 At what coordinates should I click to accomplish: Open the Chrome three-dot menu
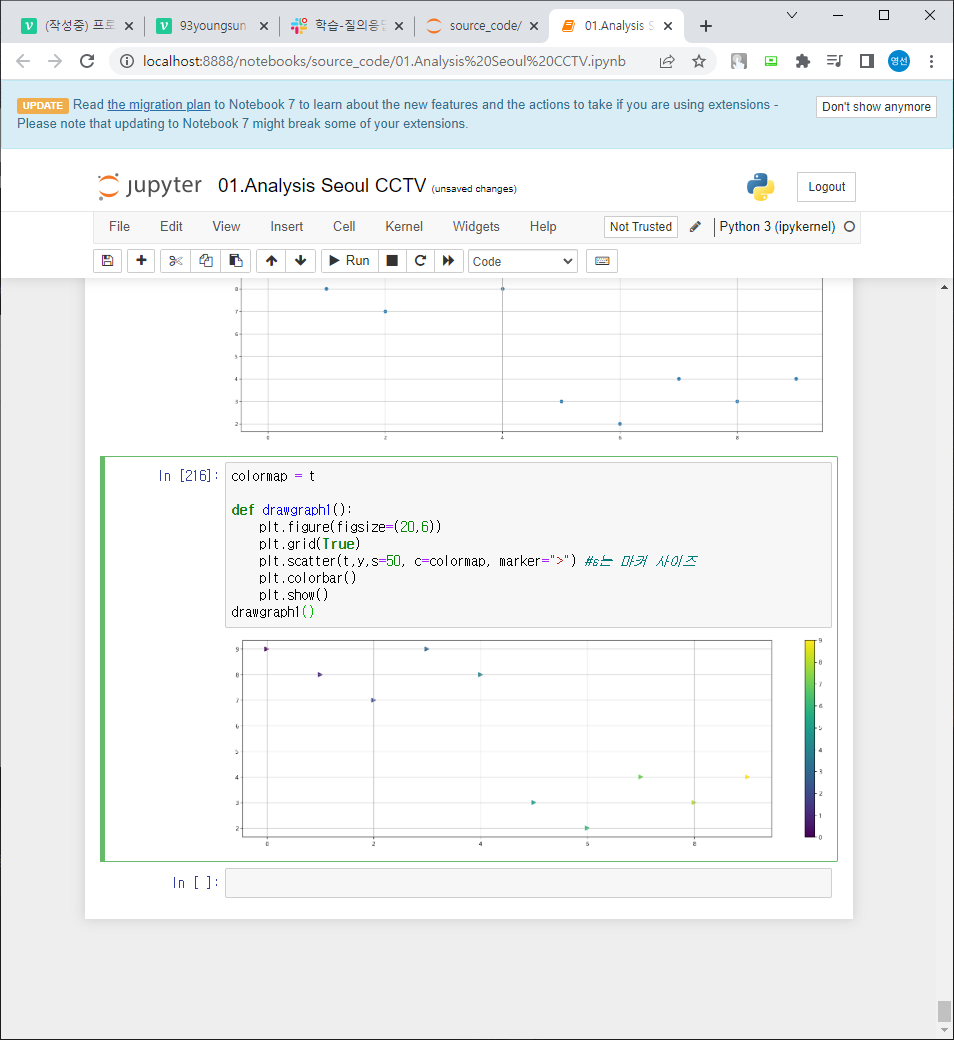(931, 62)
